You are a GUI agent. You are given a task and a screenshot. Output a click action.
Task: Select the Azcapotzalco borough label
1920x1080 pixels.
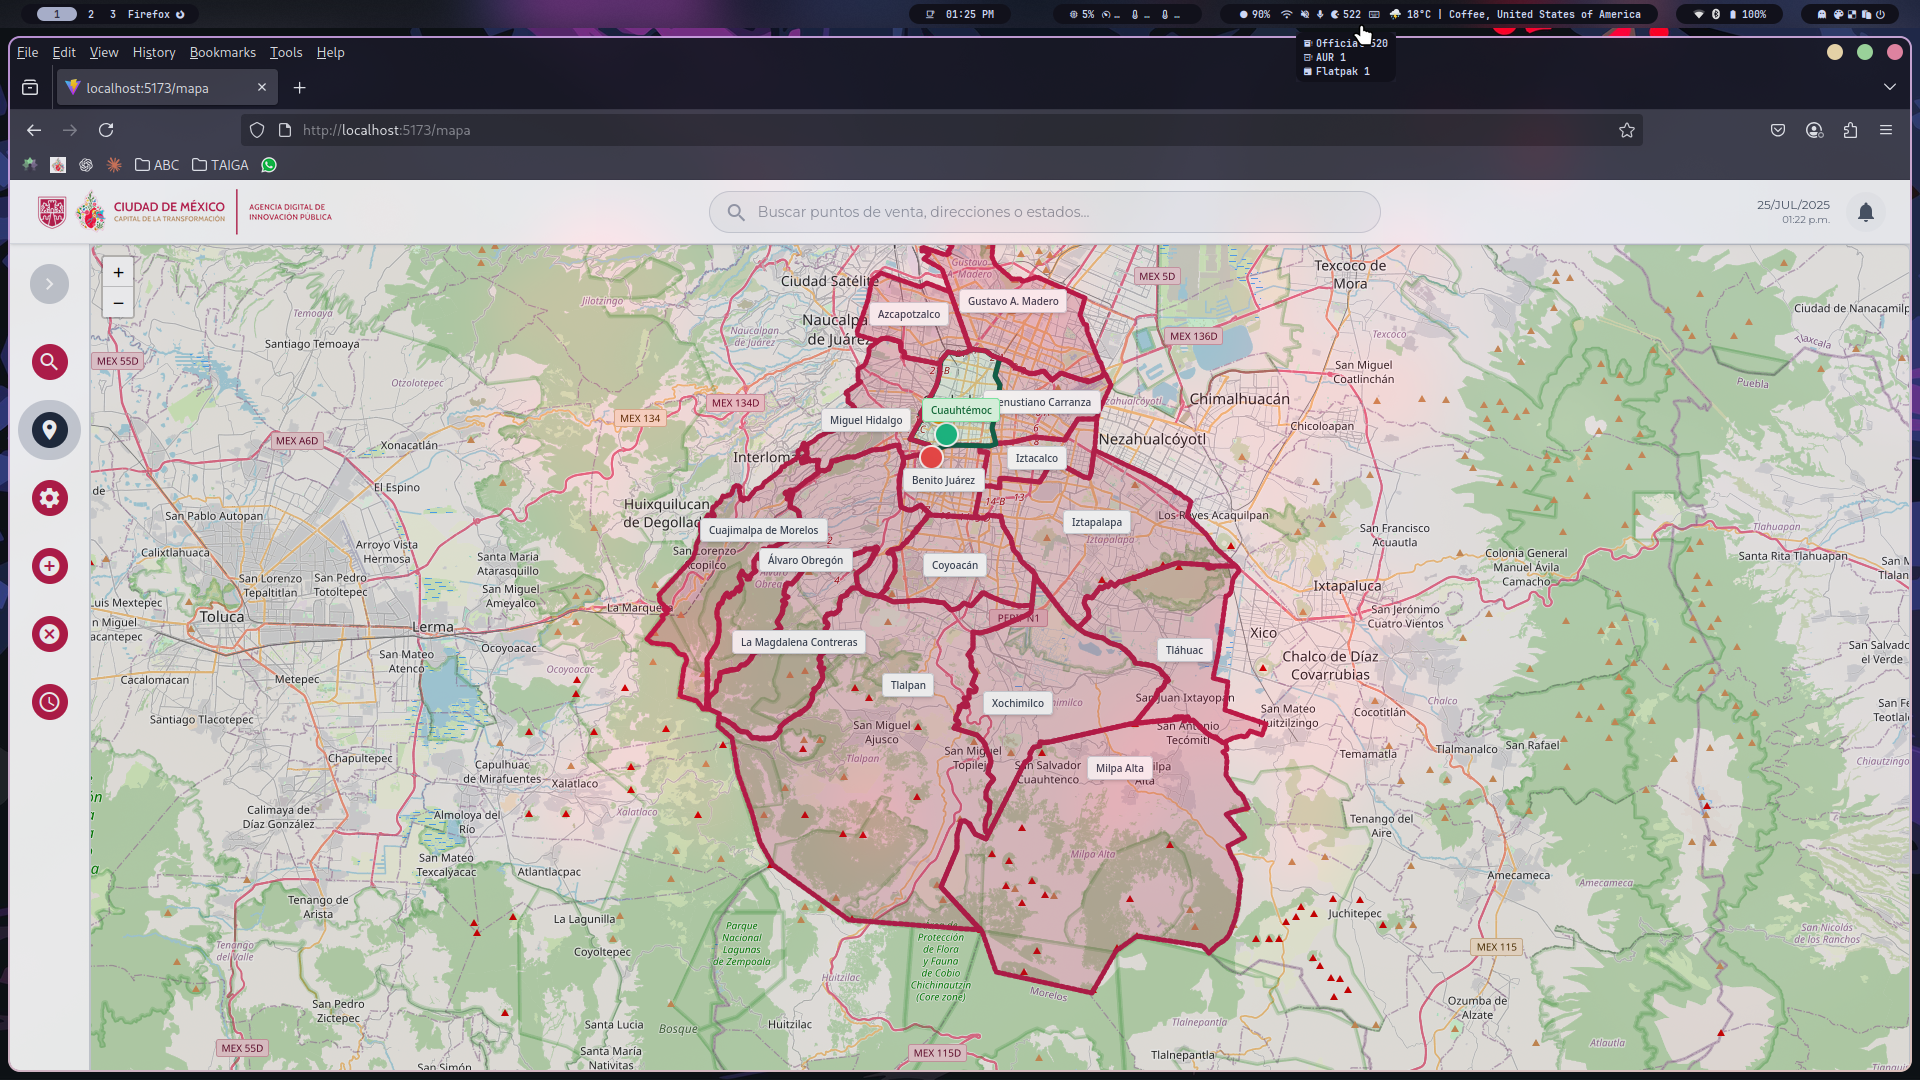click(908, 314)
